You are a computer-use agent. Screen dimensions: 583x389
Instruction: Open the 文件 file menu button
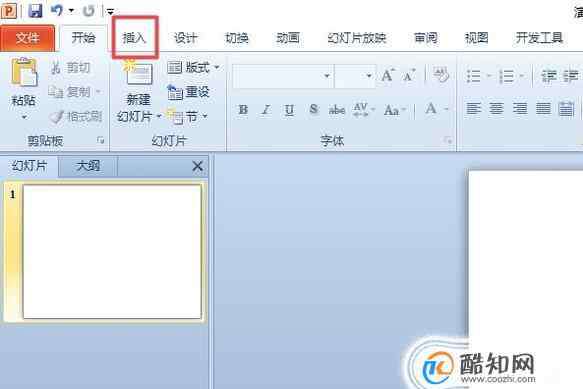tap(28, 38)
